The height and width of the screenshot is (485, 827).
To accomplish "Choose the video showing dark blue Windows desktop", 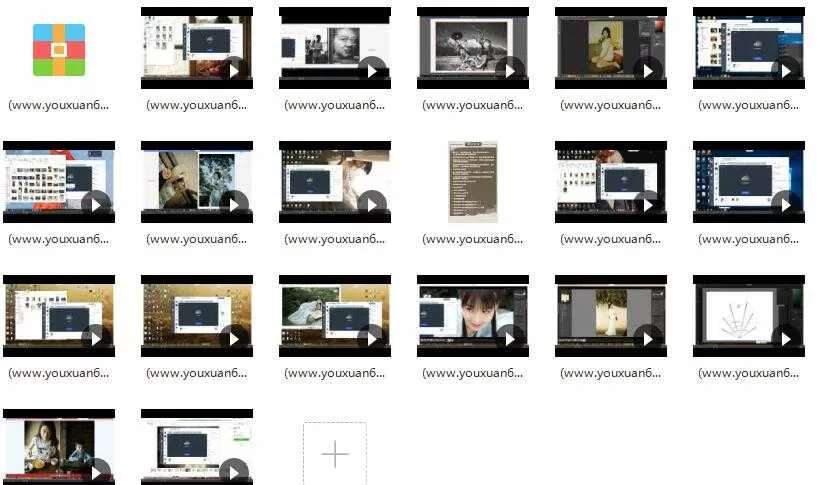I will [x=748, y=182].
